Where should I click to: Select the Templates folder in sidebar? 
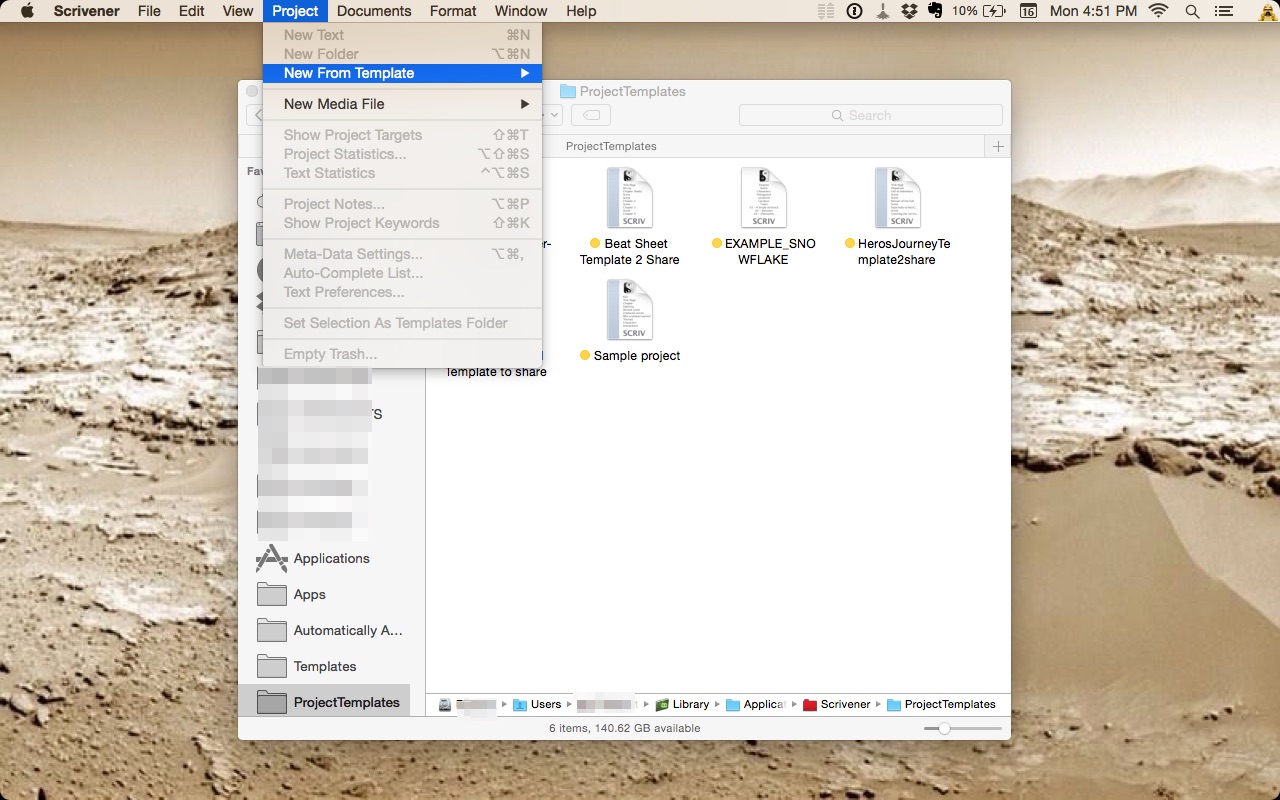324,667
